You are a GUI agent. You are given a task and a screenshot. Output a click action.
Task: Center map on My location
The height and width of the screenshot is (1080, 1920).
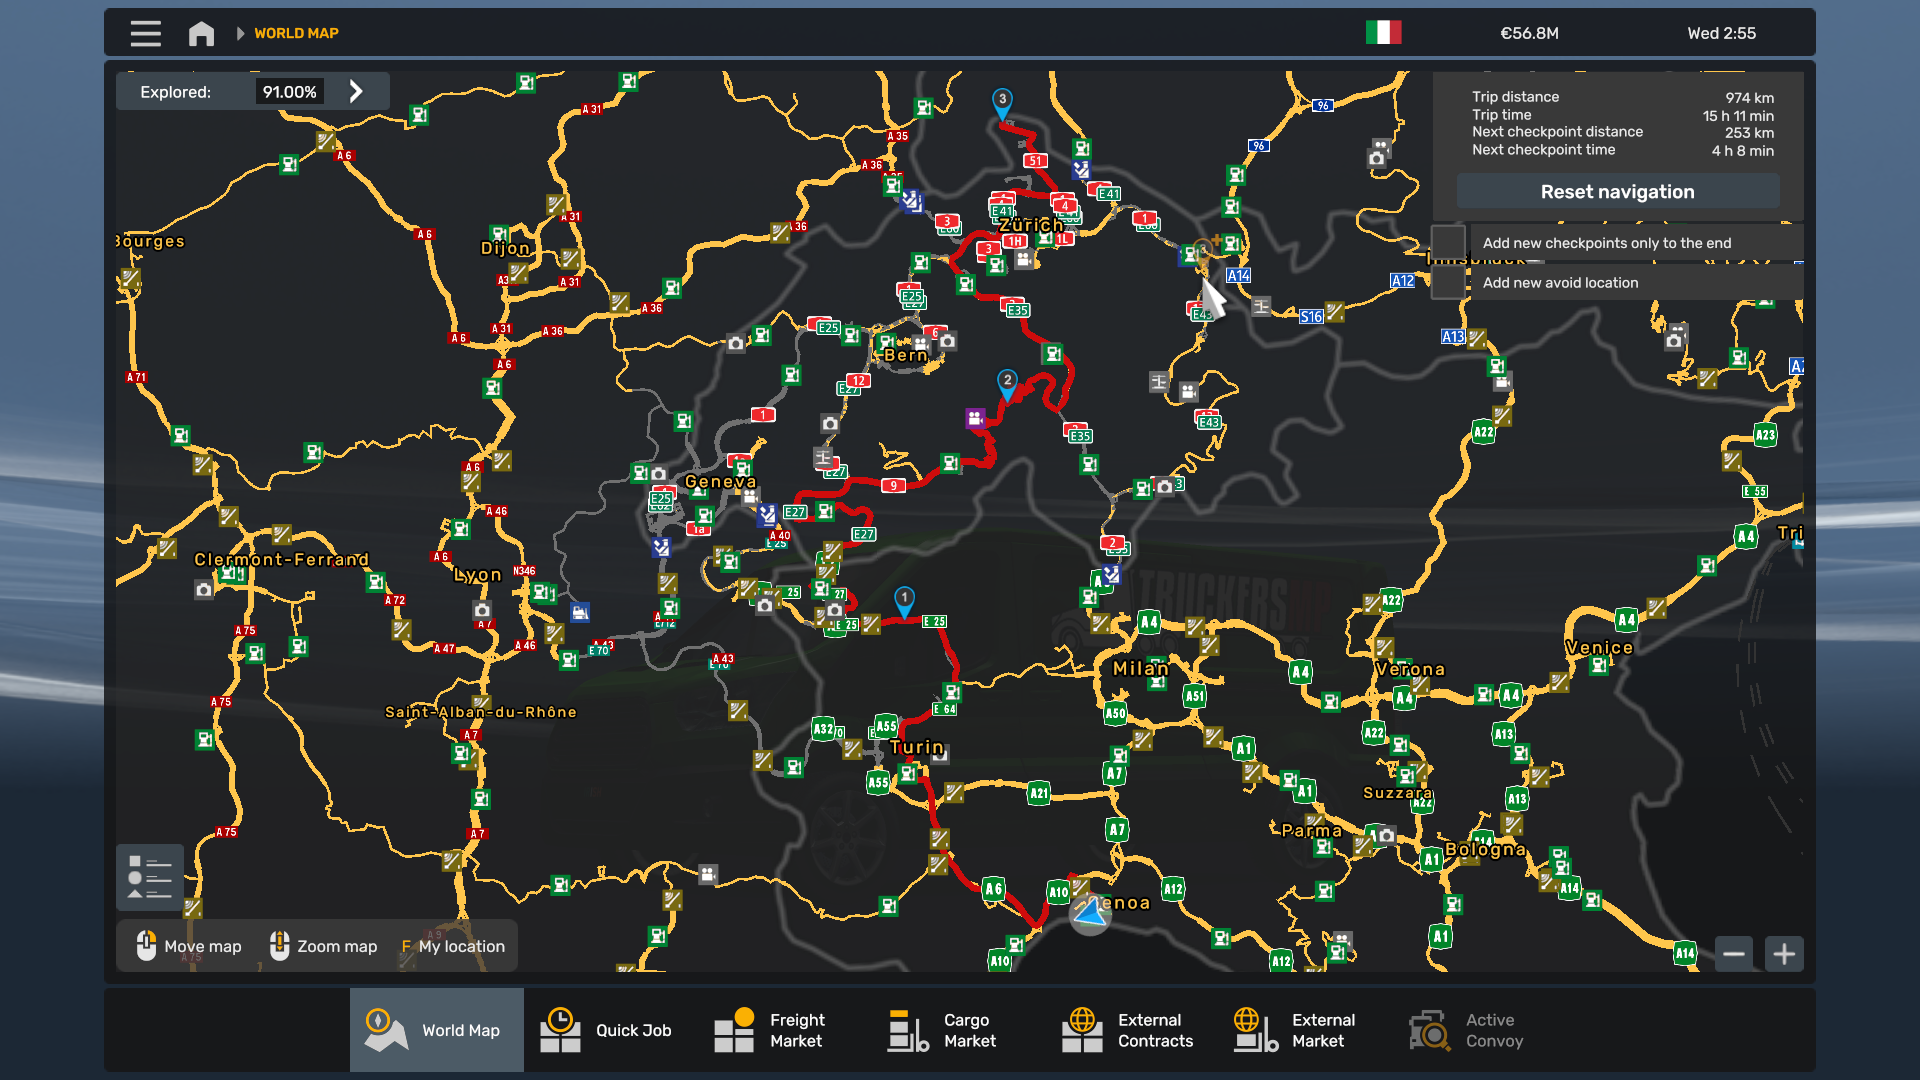pyautogui.click(x=453, y=946)
